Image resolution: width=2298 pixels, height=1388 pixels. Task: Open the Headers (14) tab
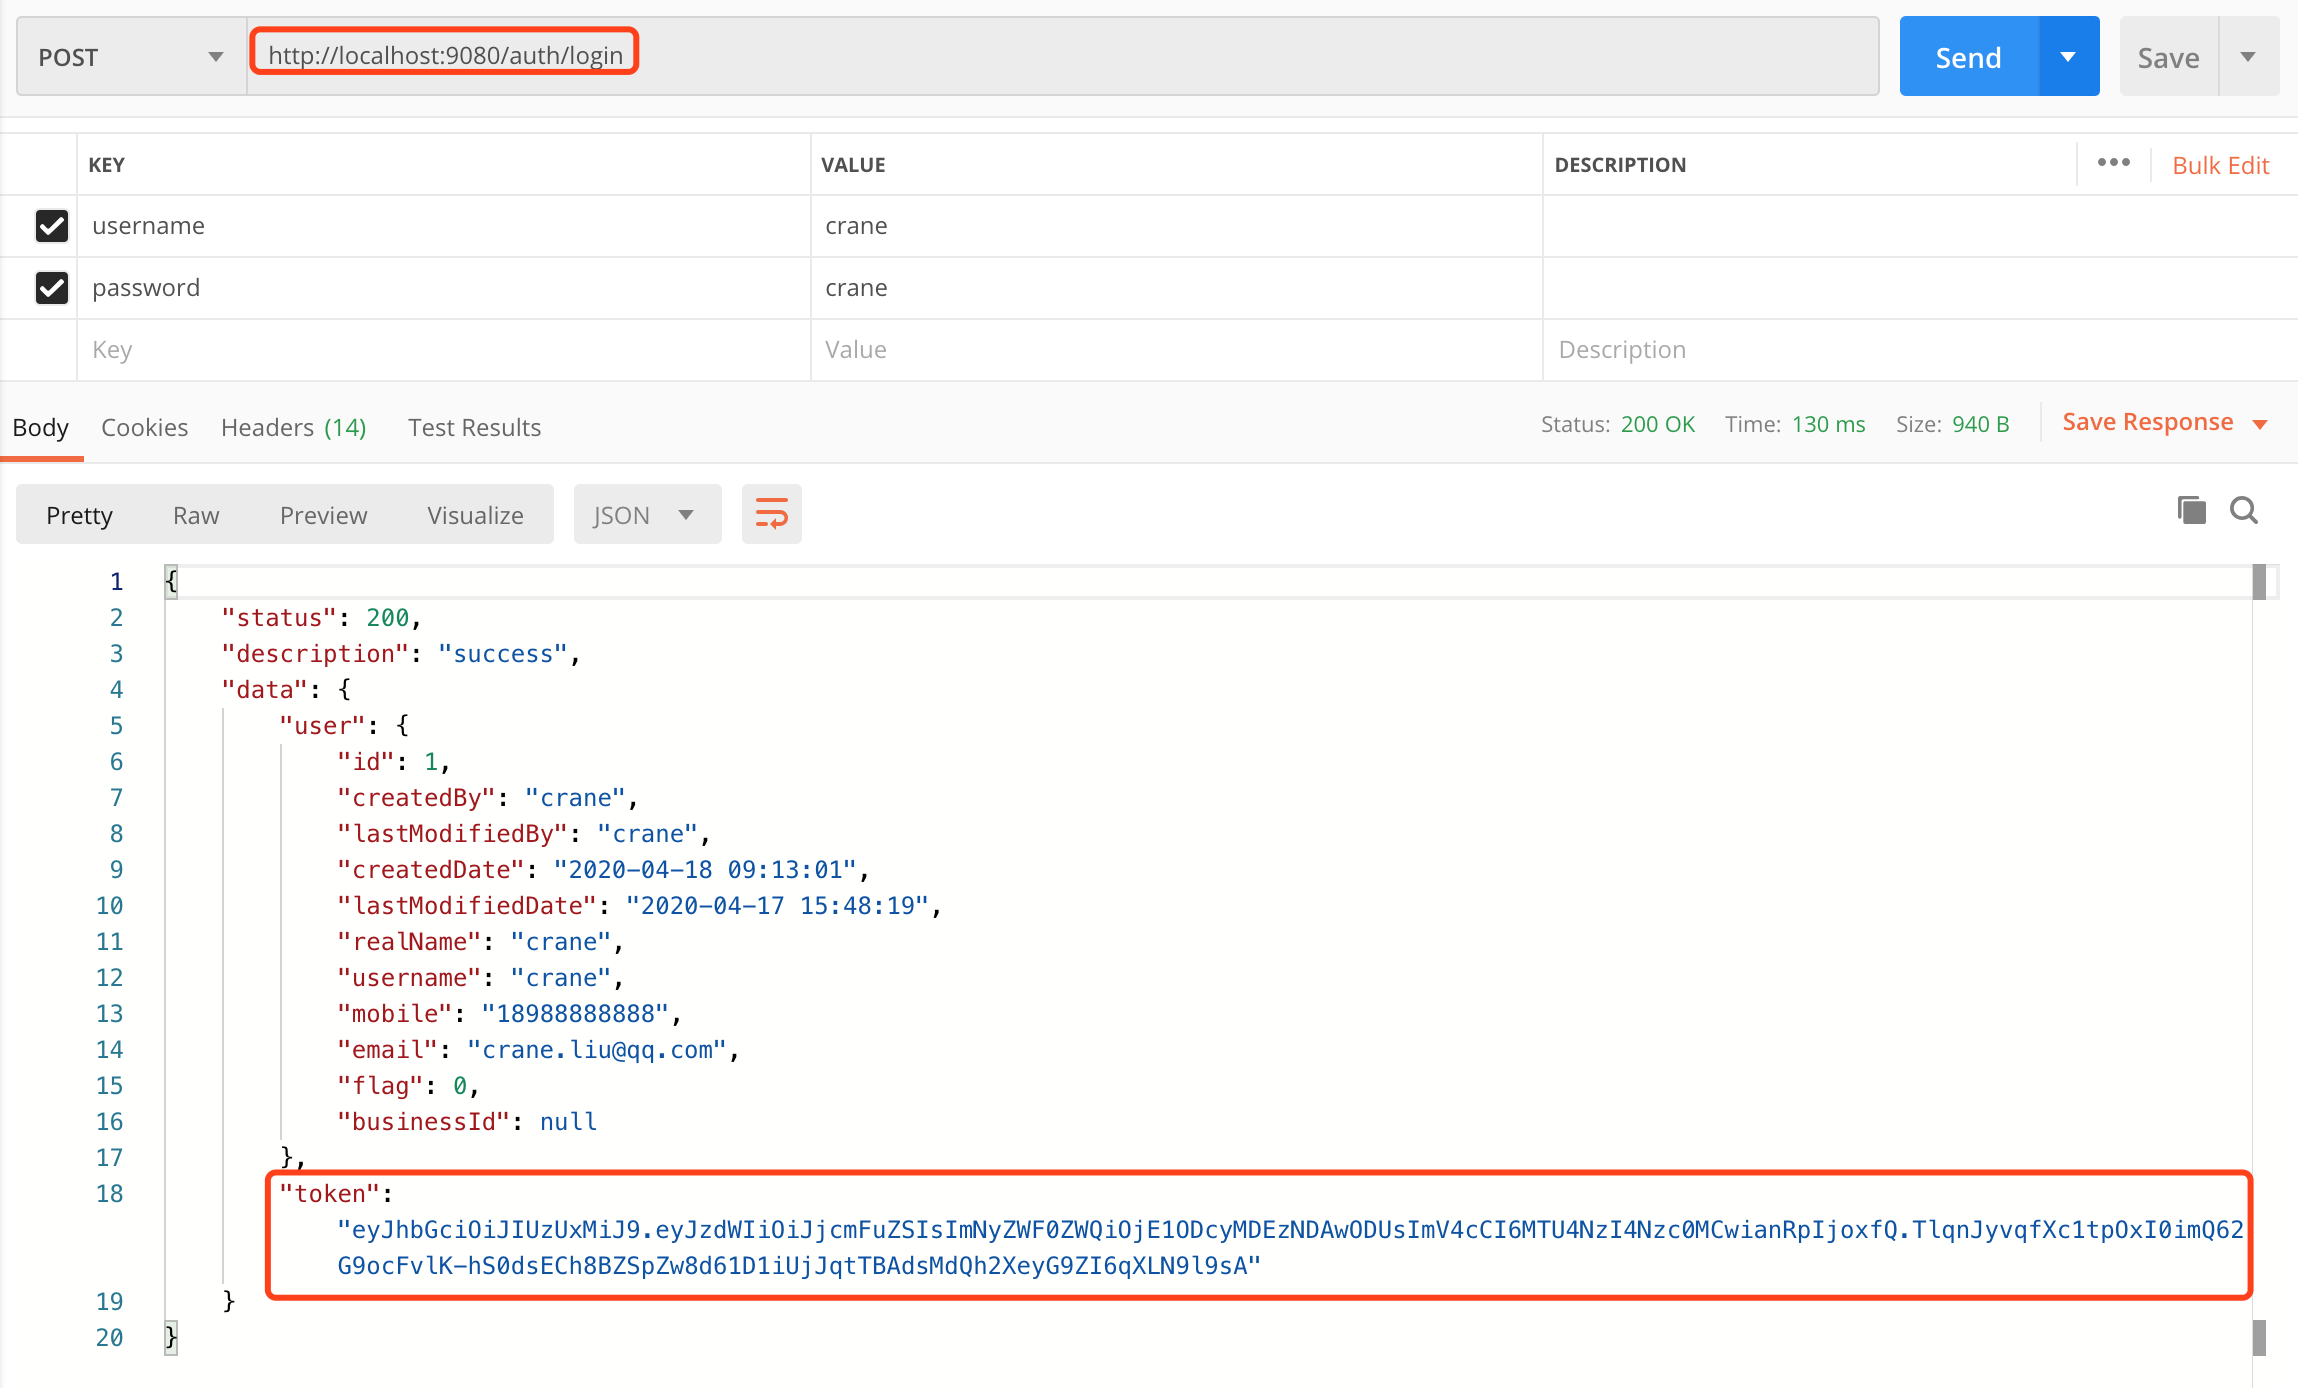pyautogui.click(x=293, y=428)
